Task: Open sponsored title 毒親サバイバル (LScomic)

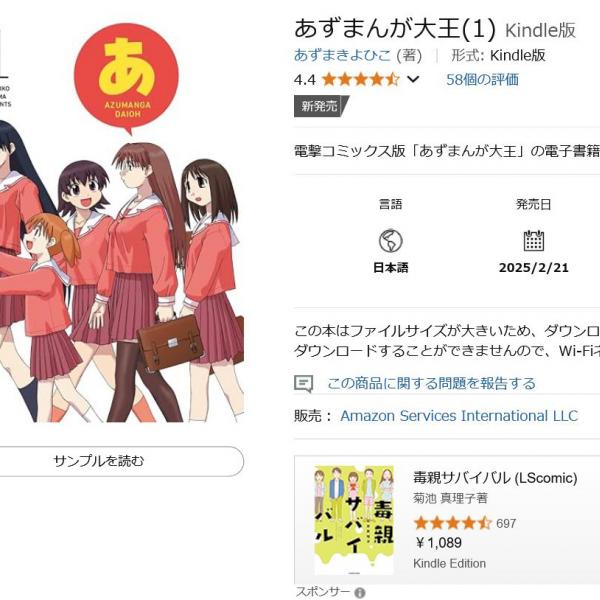Action: (x=495, y=478)
